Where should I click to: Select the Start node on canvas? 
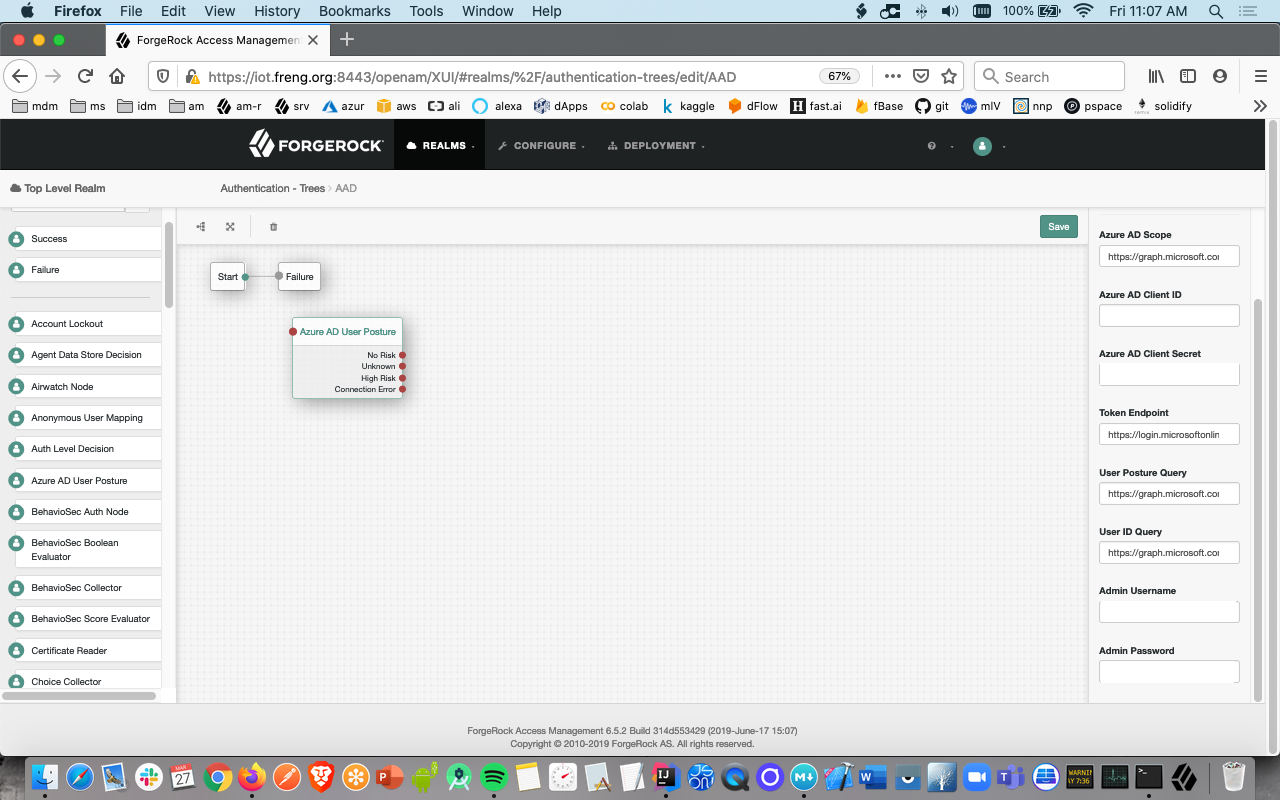coord(228,277)
